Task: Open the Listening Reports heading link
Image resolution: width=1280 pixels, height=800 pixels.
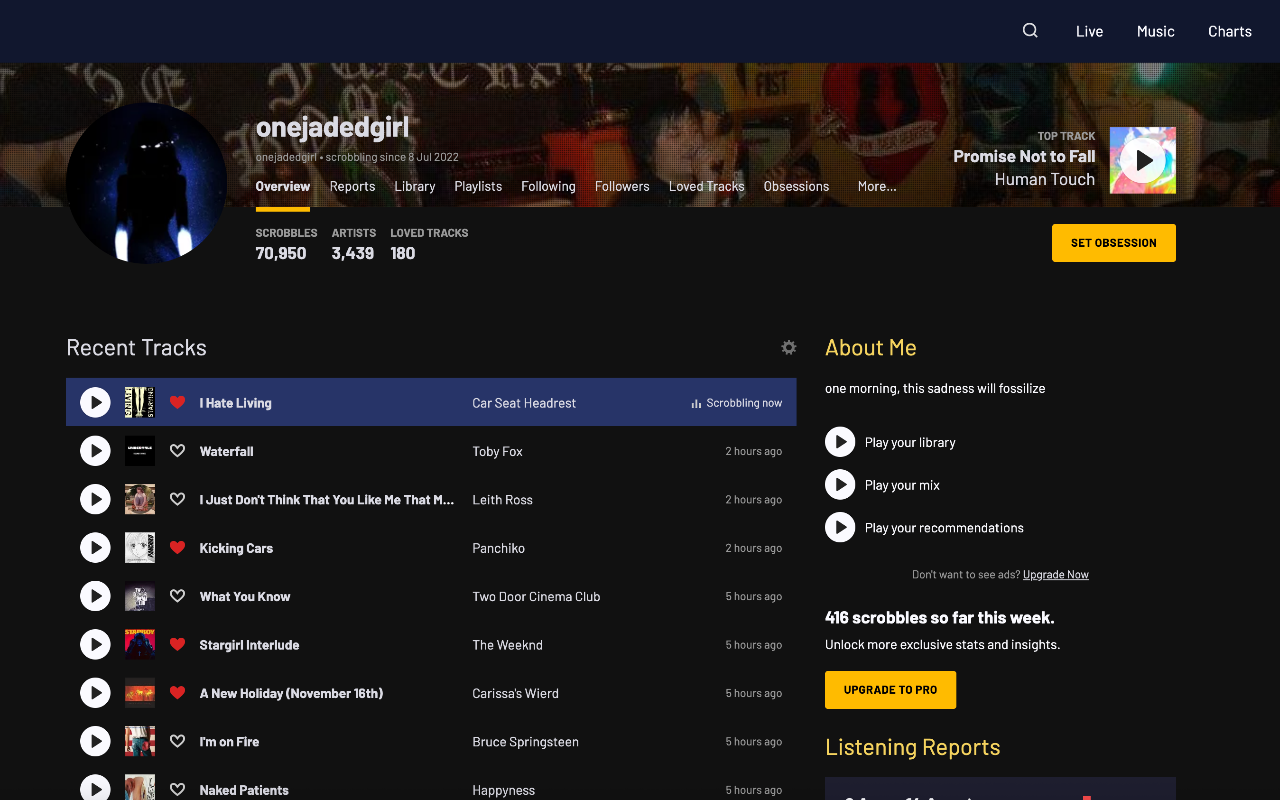Action: coord(913,747)
